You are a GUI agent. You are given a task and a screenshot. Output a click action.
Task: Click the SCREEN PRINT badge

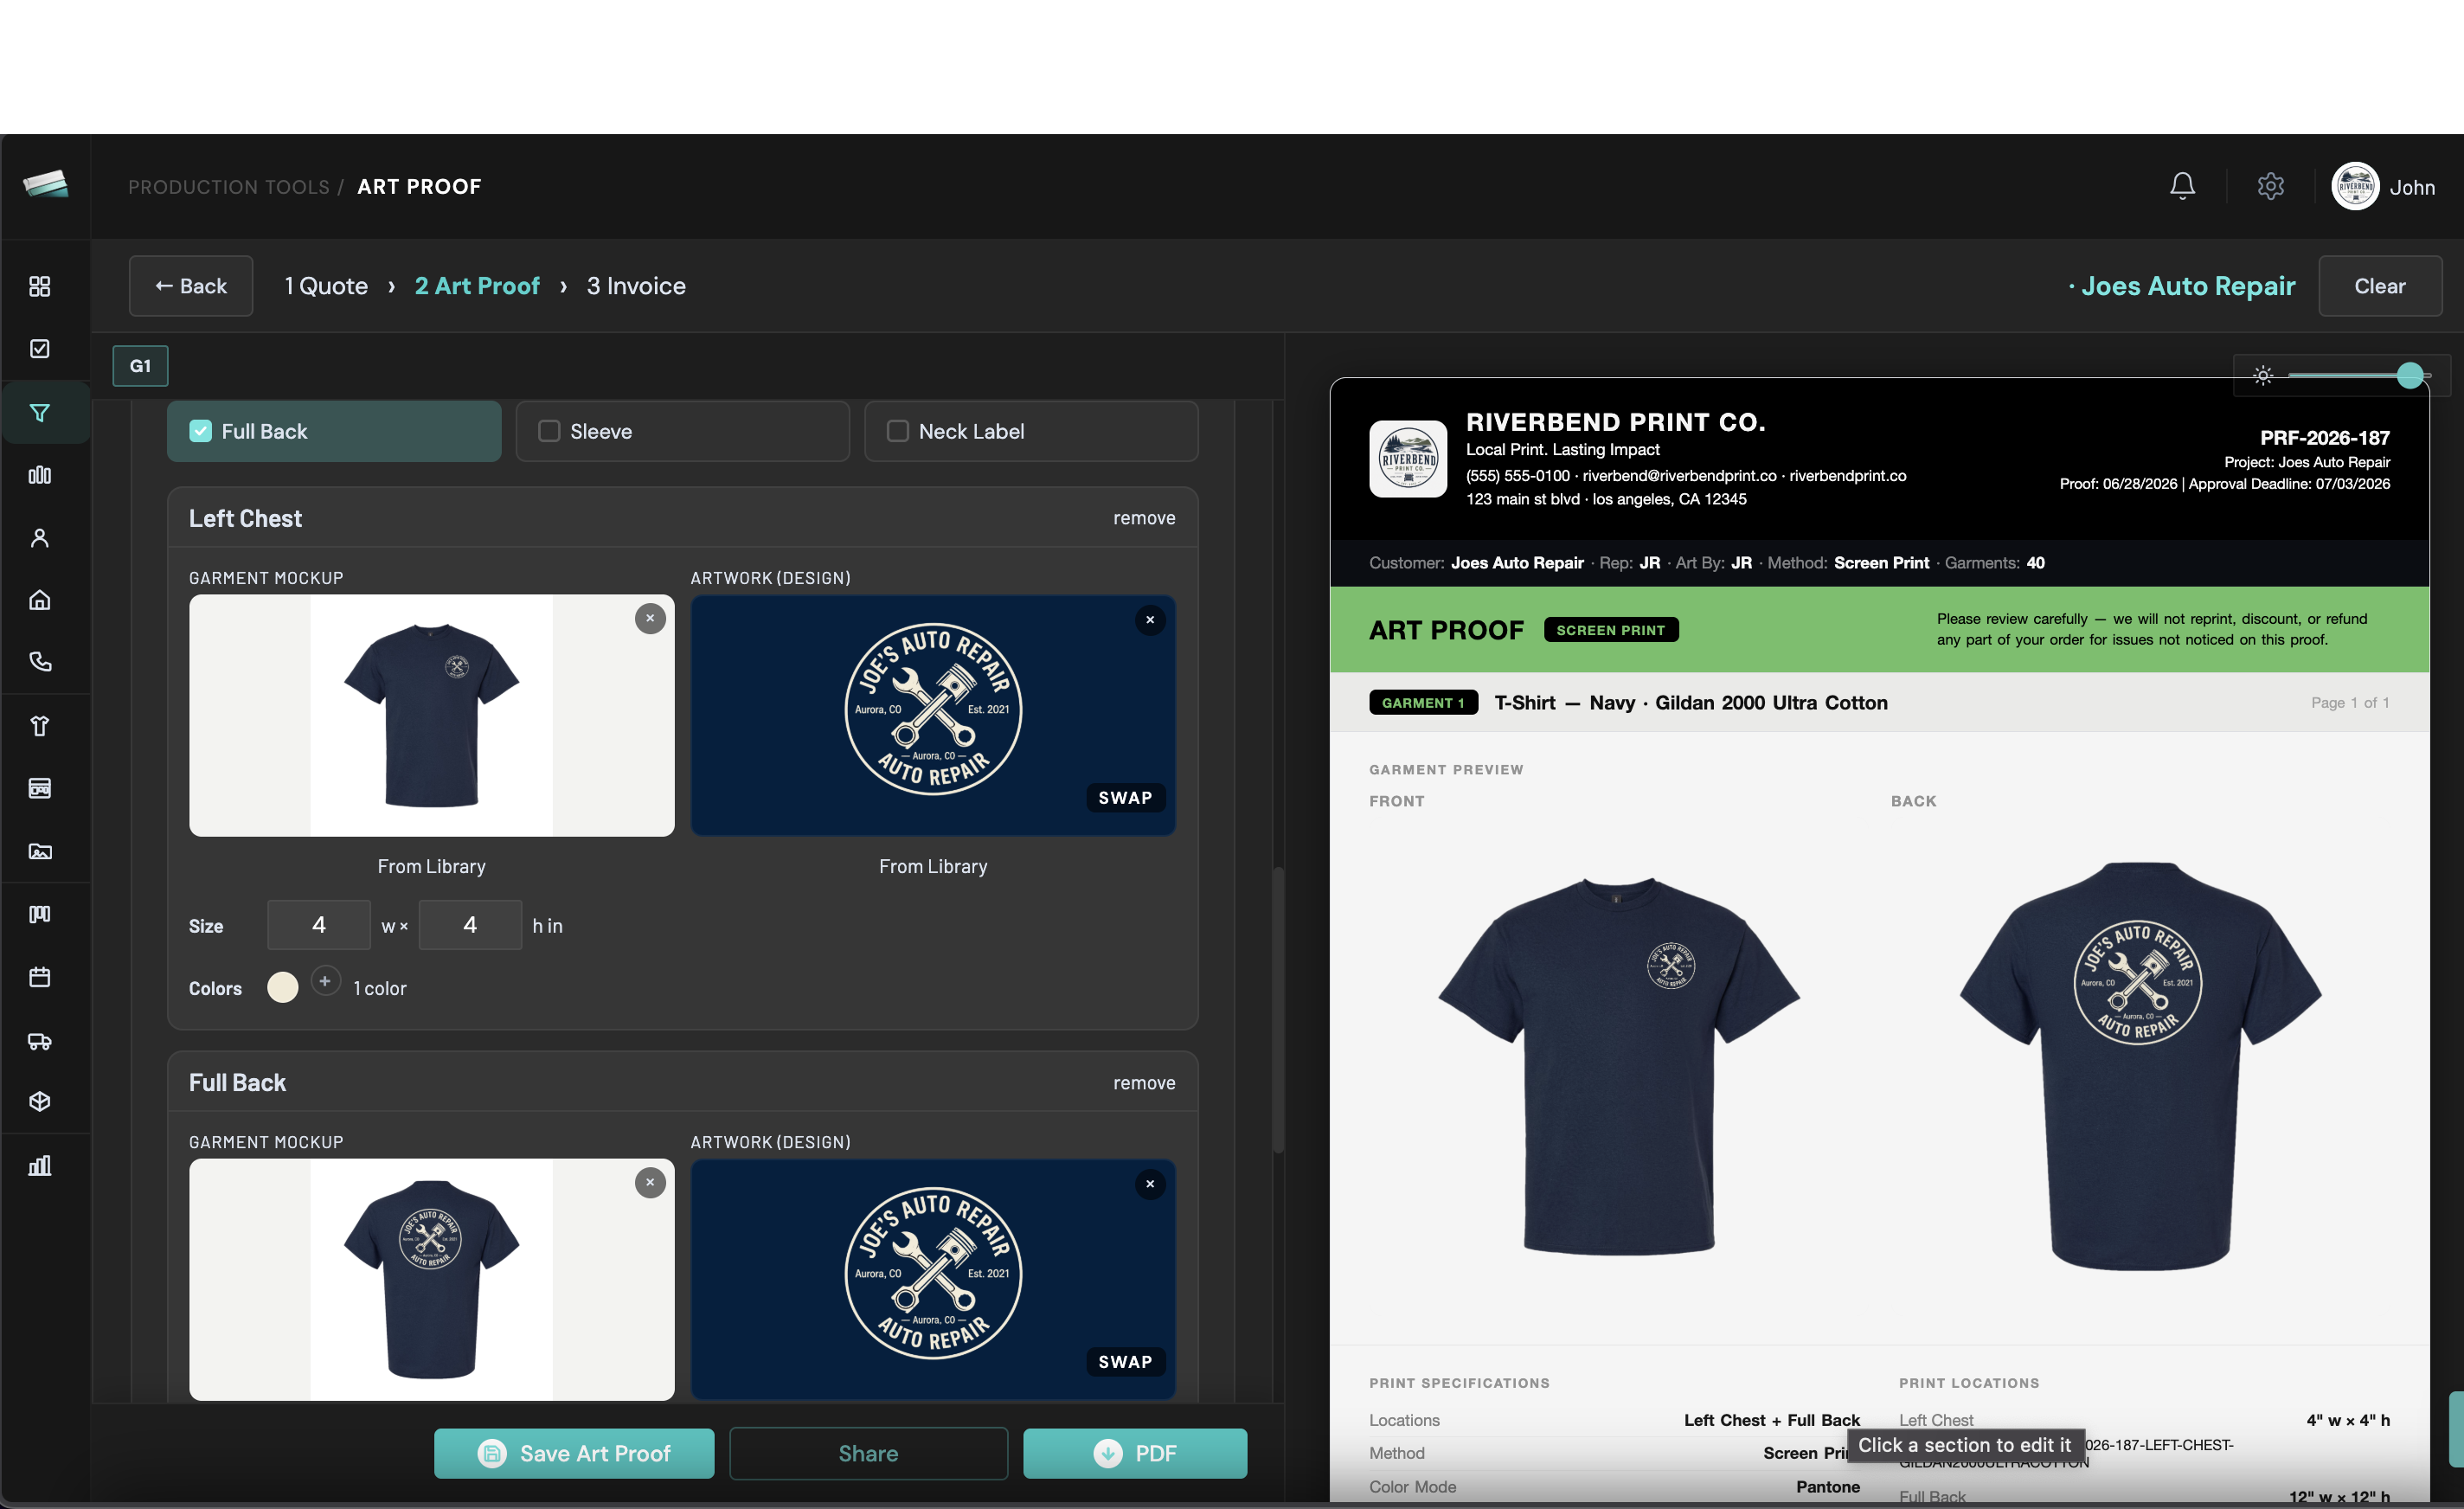click(x=1610, y=630)
